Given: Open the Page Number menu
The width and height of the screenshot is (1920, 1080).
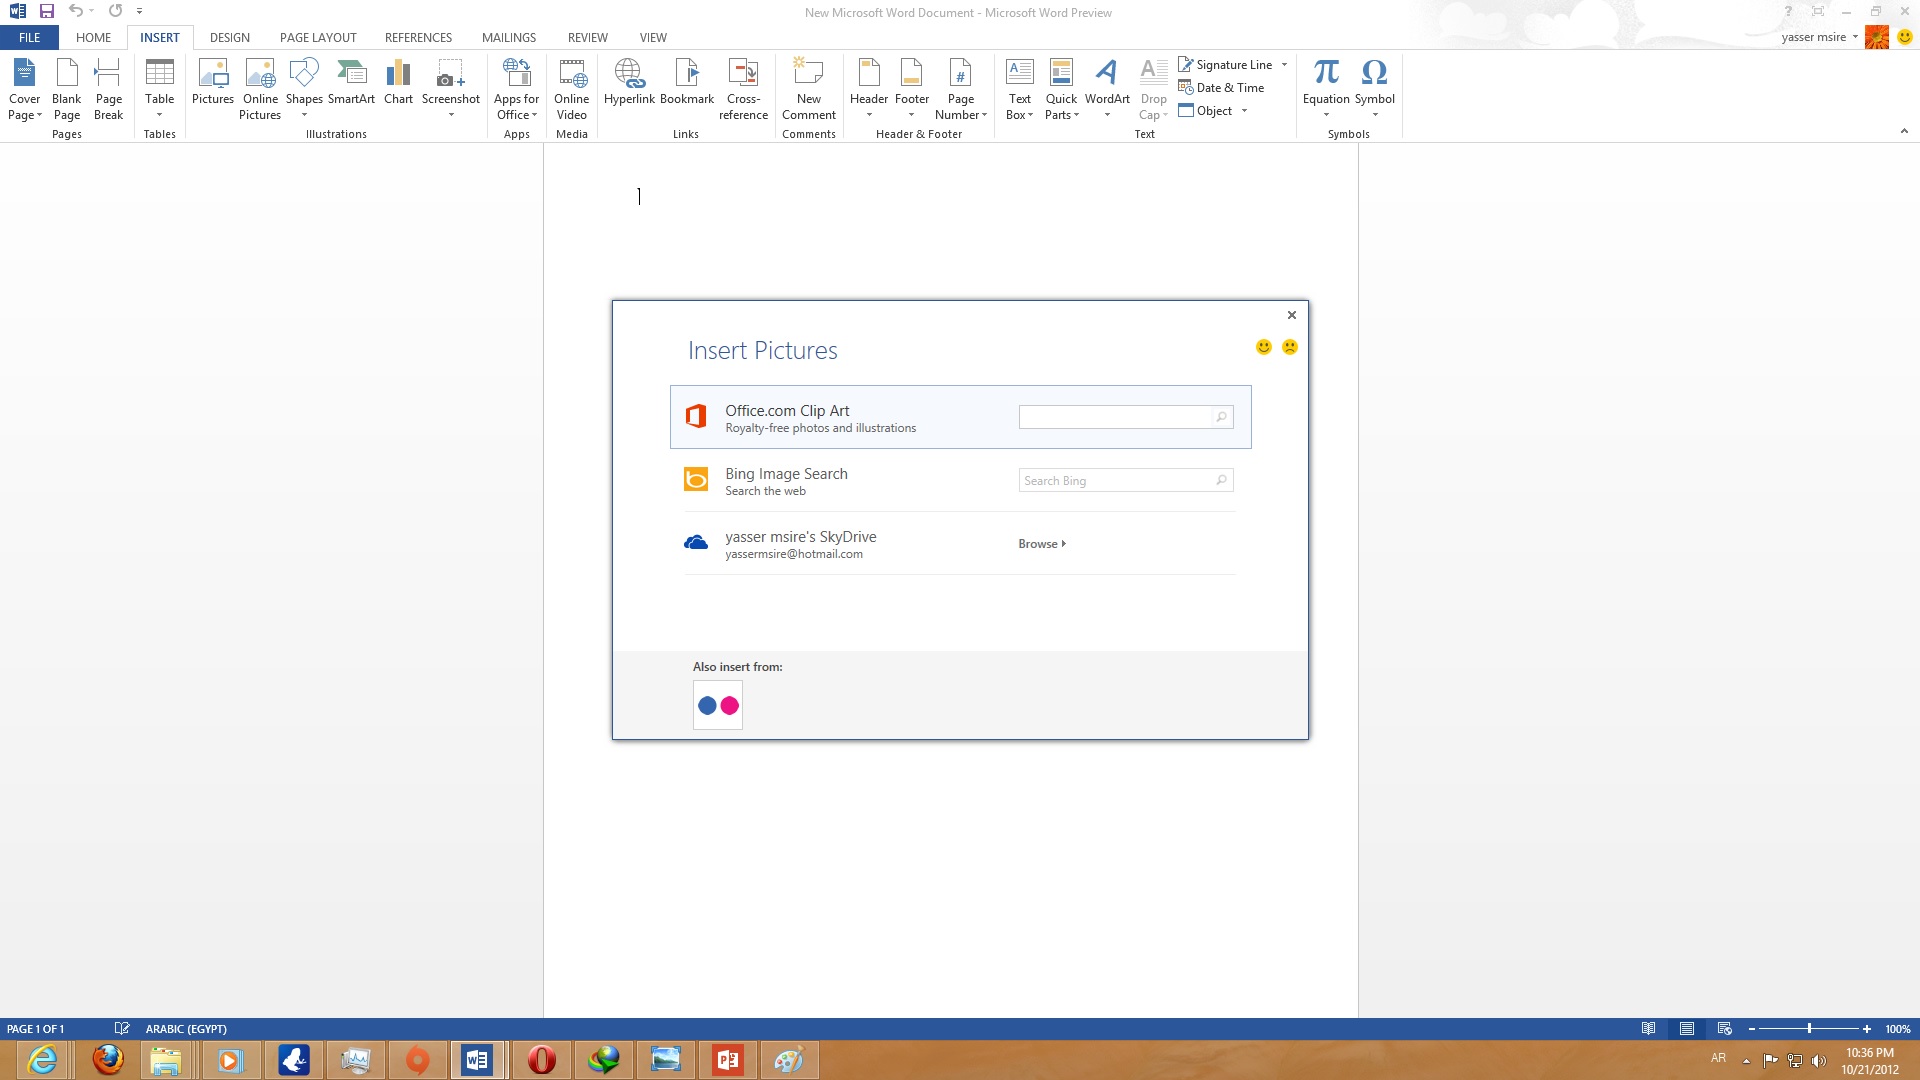Looking at the screenshot, I should coord(961,89).
